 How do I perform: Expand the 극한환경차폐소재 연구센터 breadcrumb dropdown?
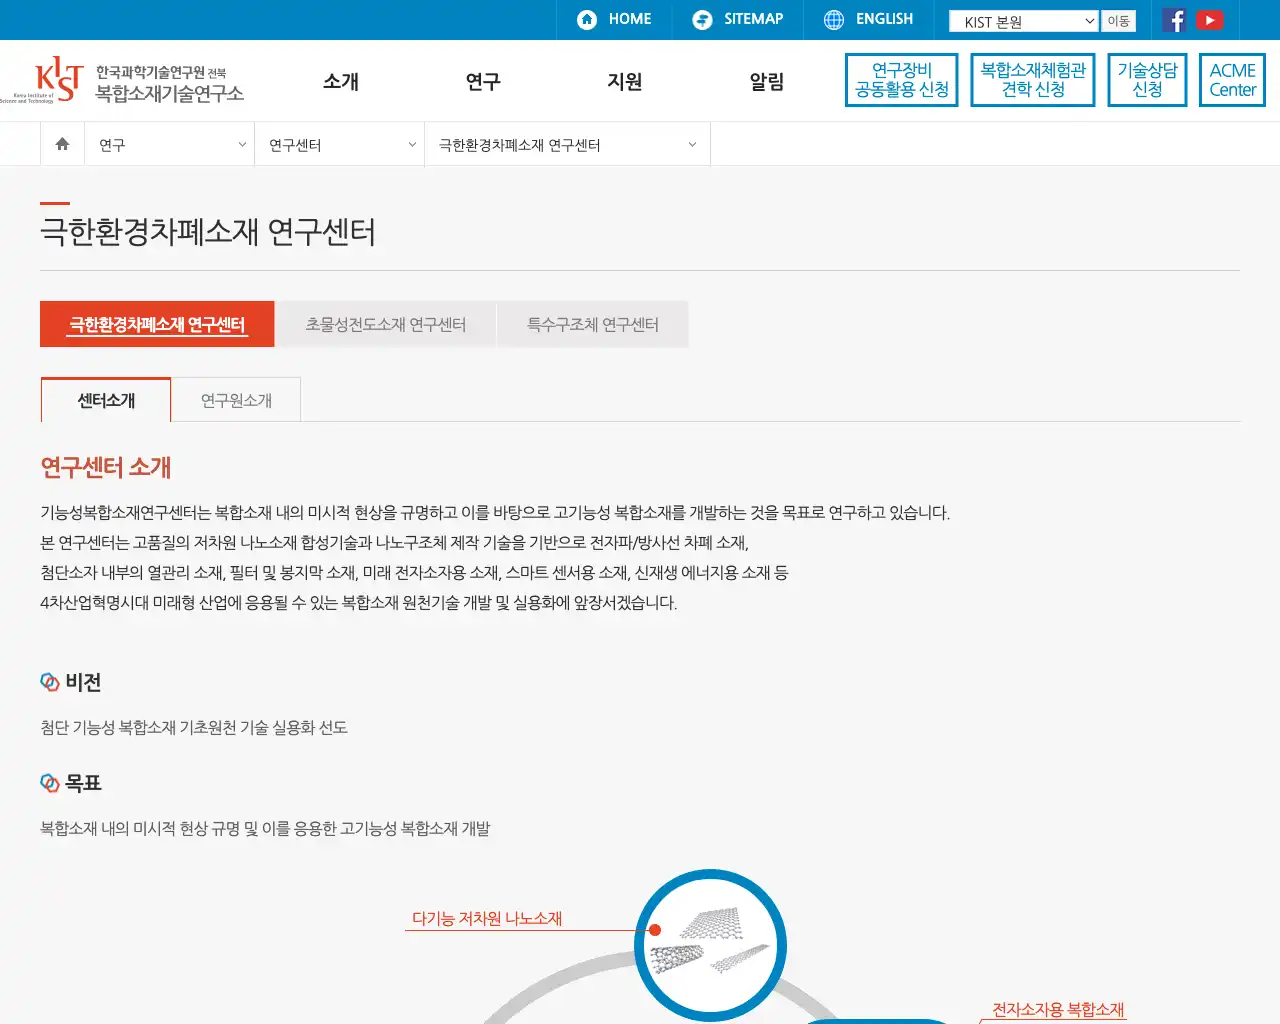coord(567,144)
